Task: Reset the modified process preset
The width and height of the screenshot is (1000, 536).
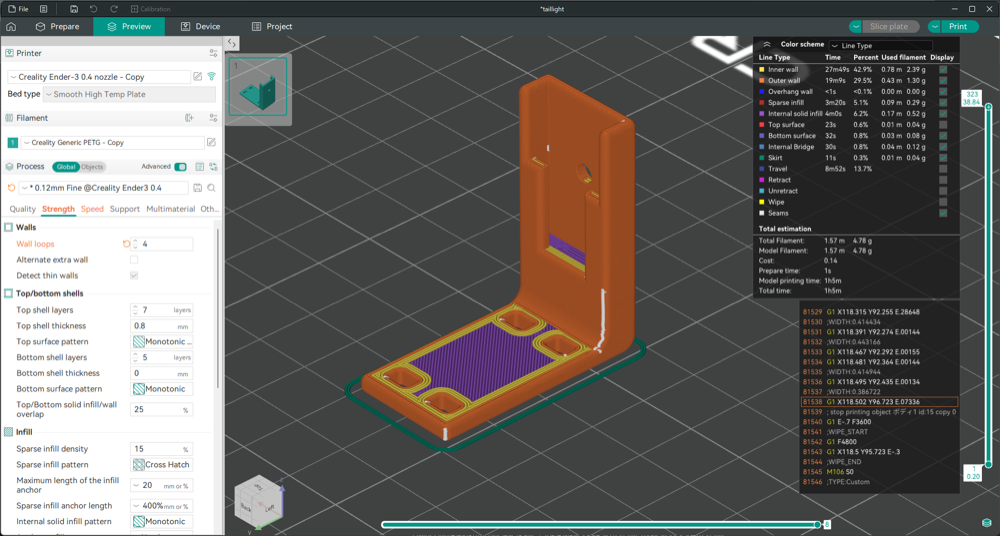Action: pos(11,188)
